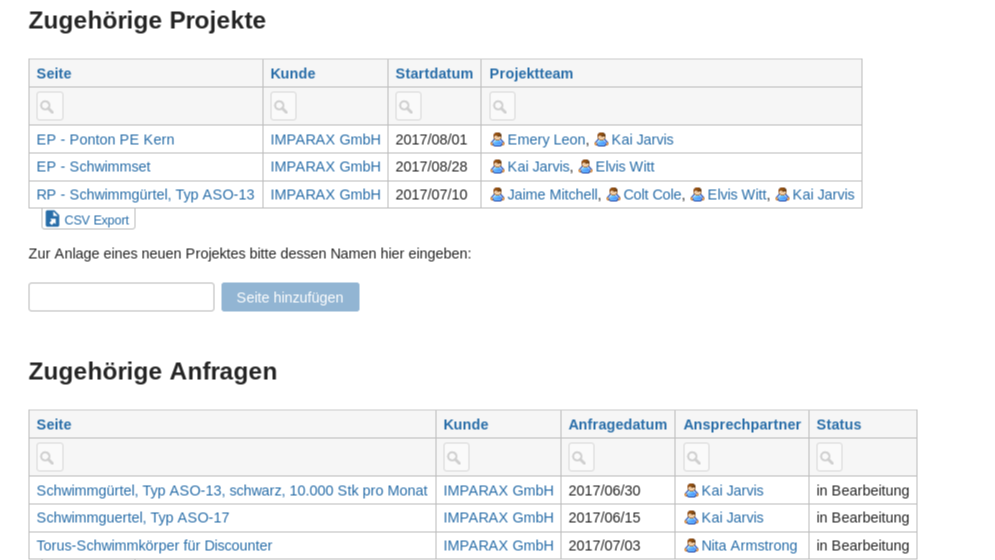Open IMPARAX GmbH in Schwimmguertel ASO-17 row
This screenshot has height=560, width=995.
coord(498,518)
